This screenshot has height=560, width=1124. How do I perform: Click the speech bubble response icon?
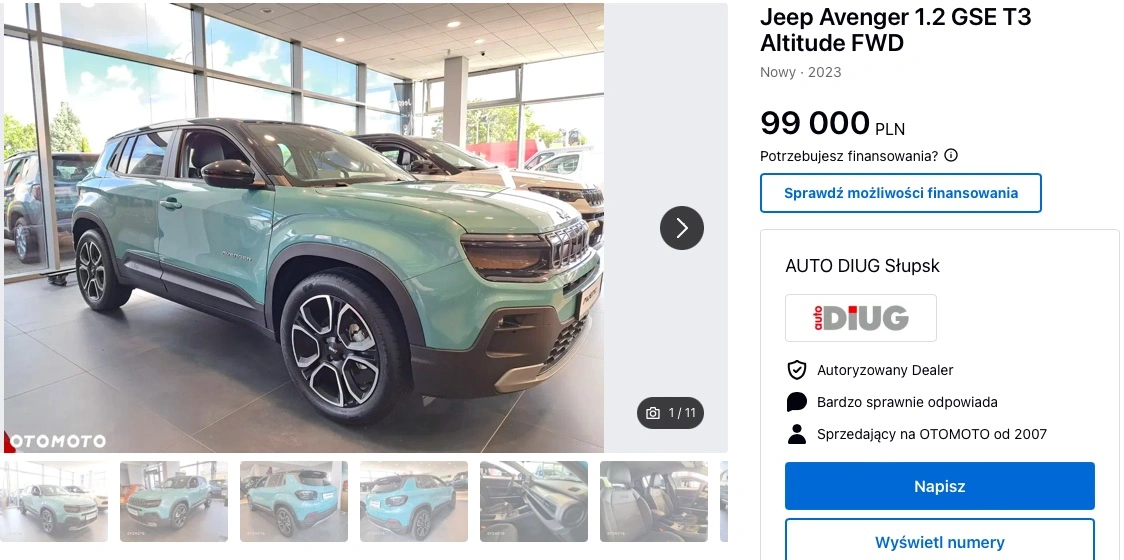(x=796, y=402)
